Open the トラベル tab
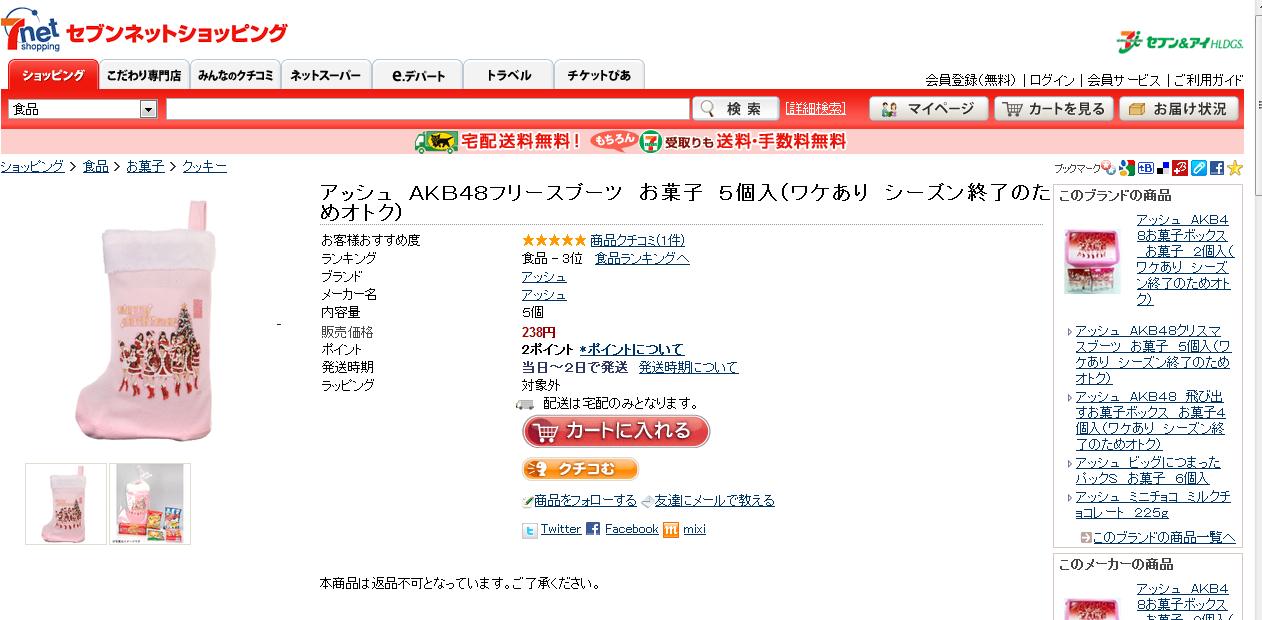 tap(509, 75)
